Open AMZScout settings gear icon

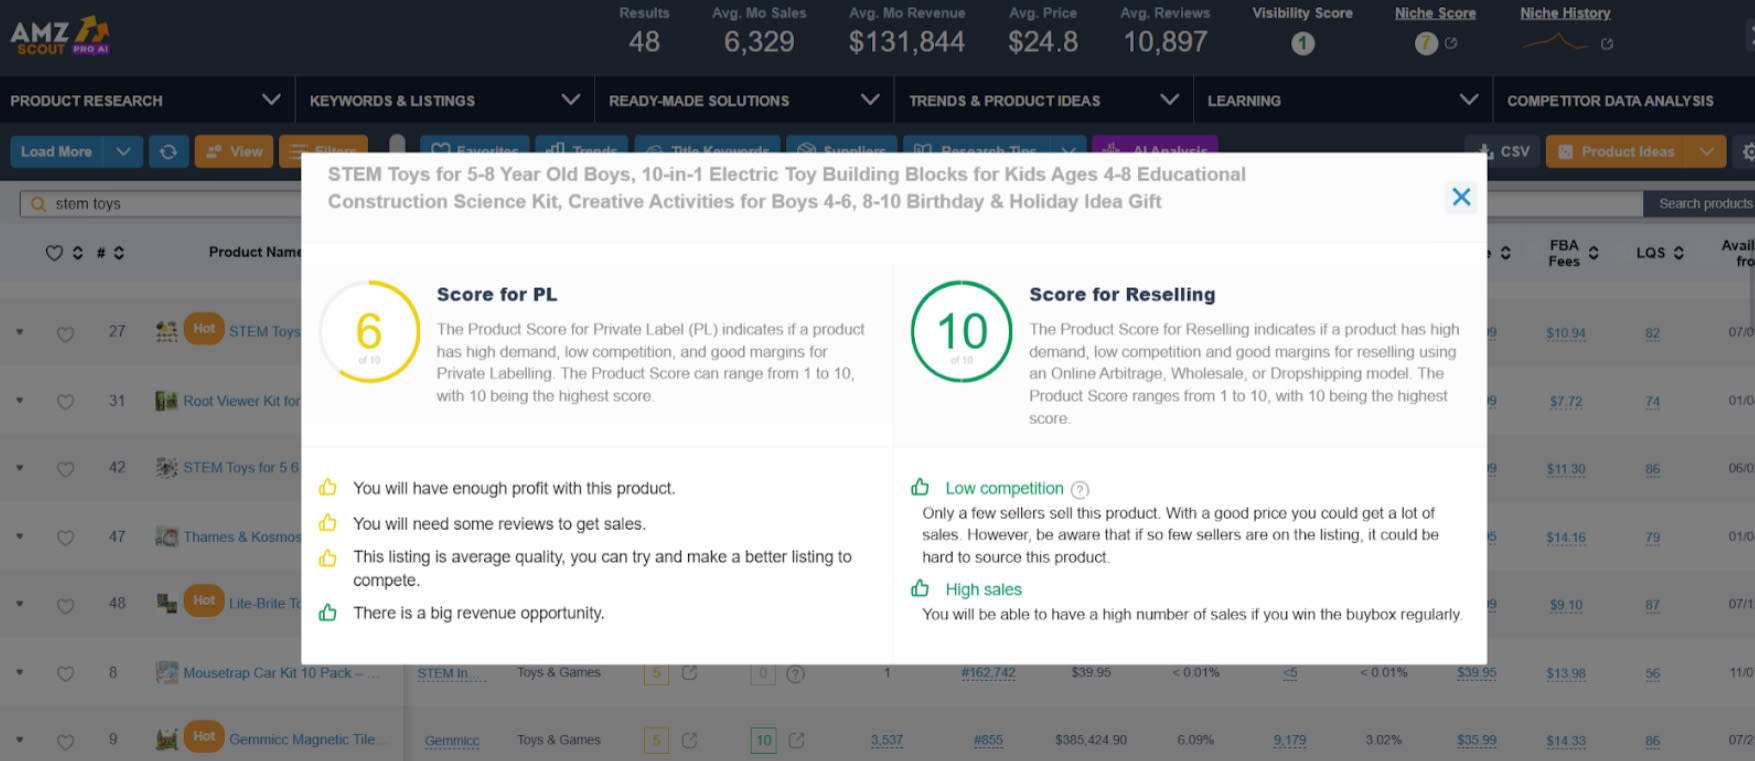1747,151
